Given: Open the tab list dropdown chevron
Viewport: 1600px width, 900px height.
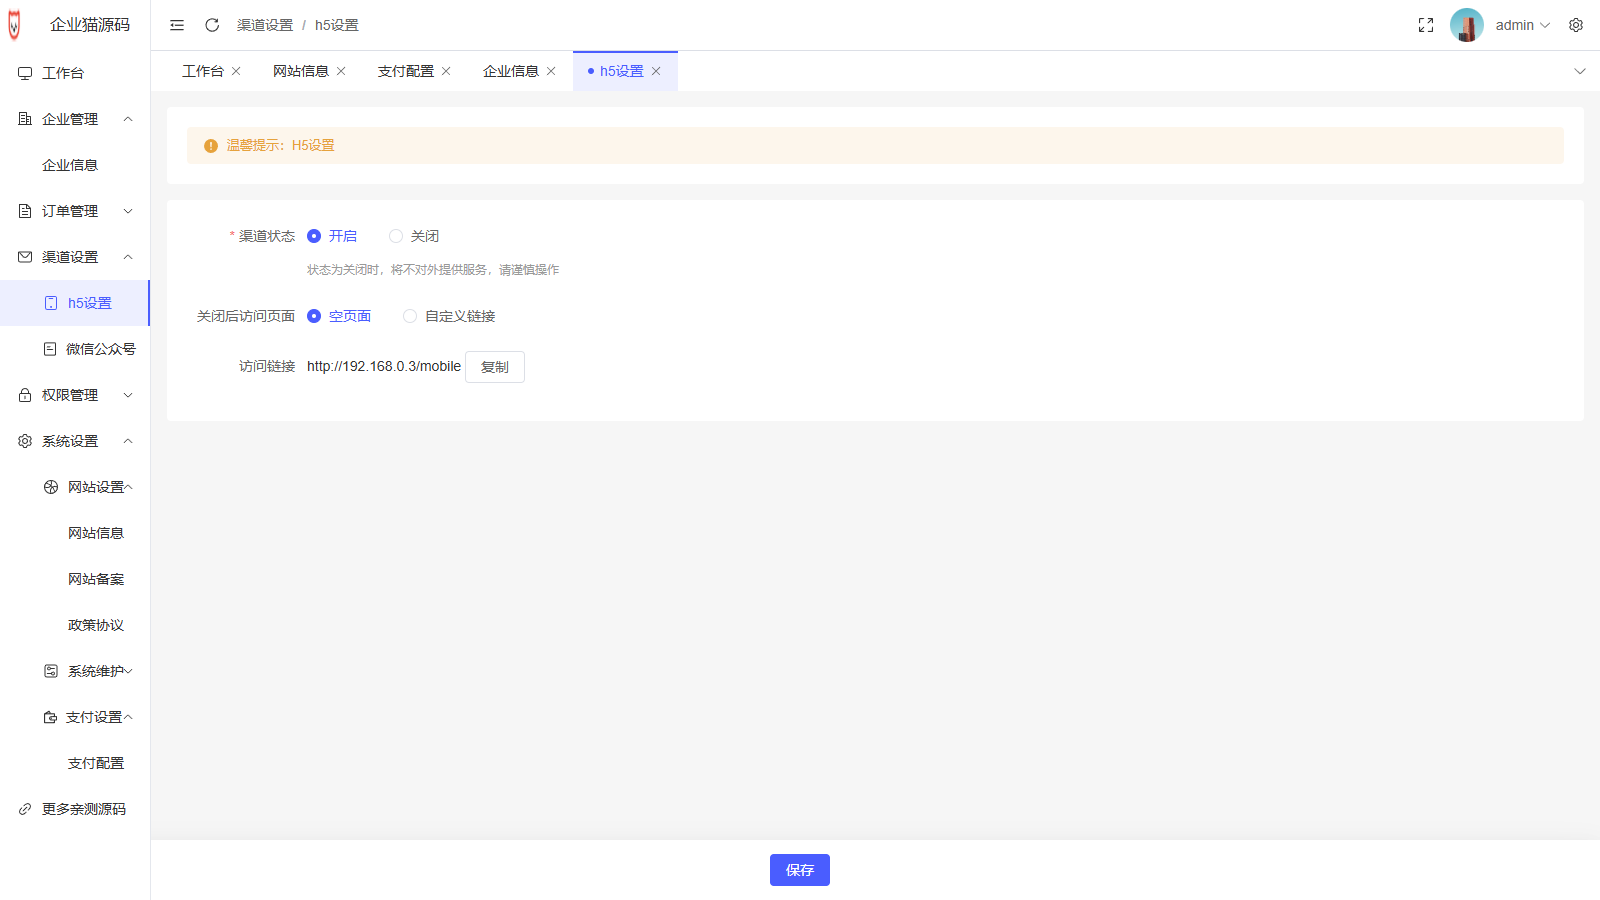Looking at the screenshot, I should click(1580, 71).
